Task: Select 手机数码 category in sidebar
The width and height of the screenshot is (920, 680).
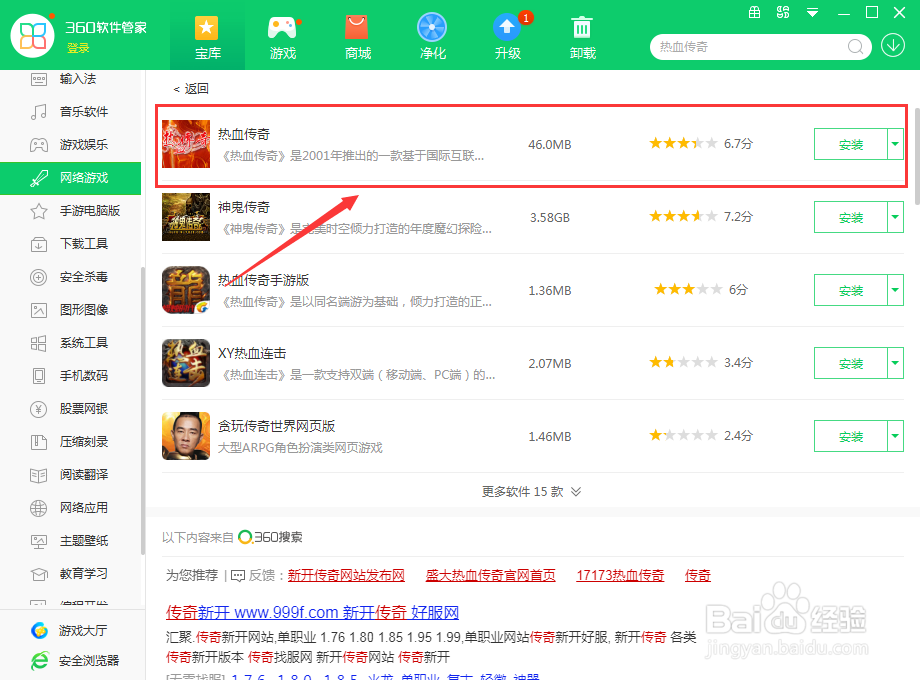Action: tap(70, 375)
